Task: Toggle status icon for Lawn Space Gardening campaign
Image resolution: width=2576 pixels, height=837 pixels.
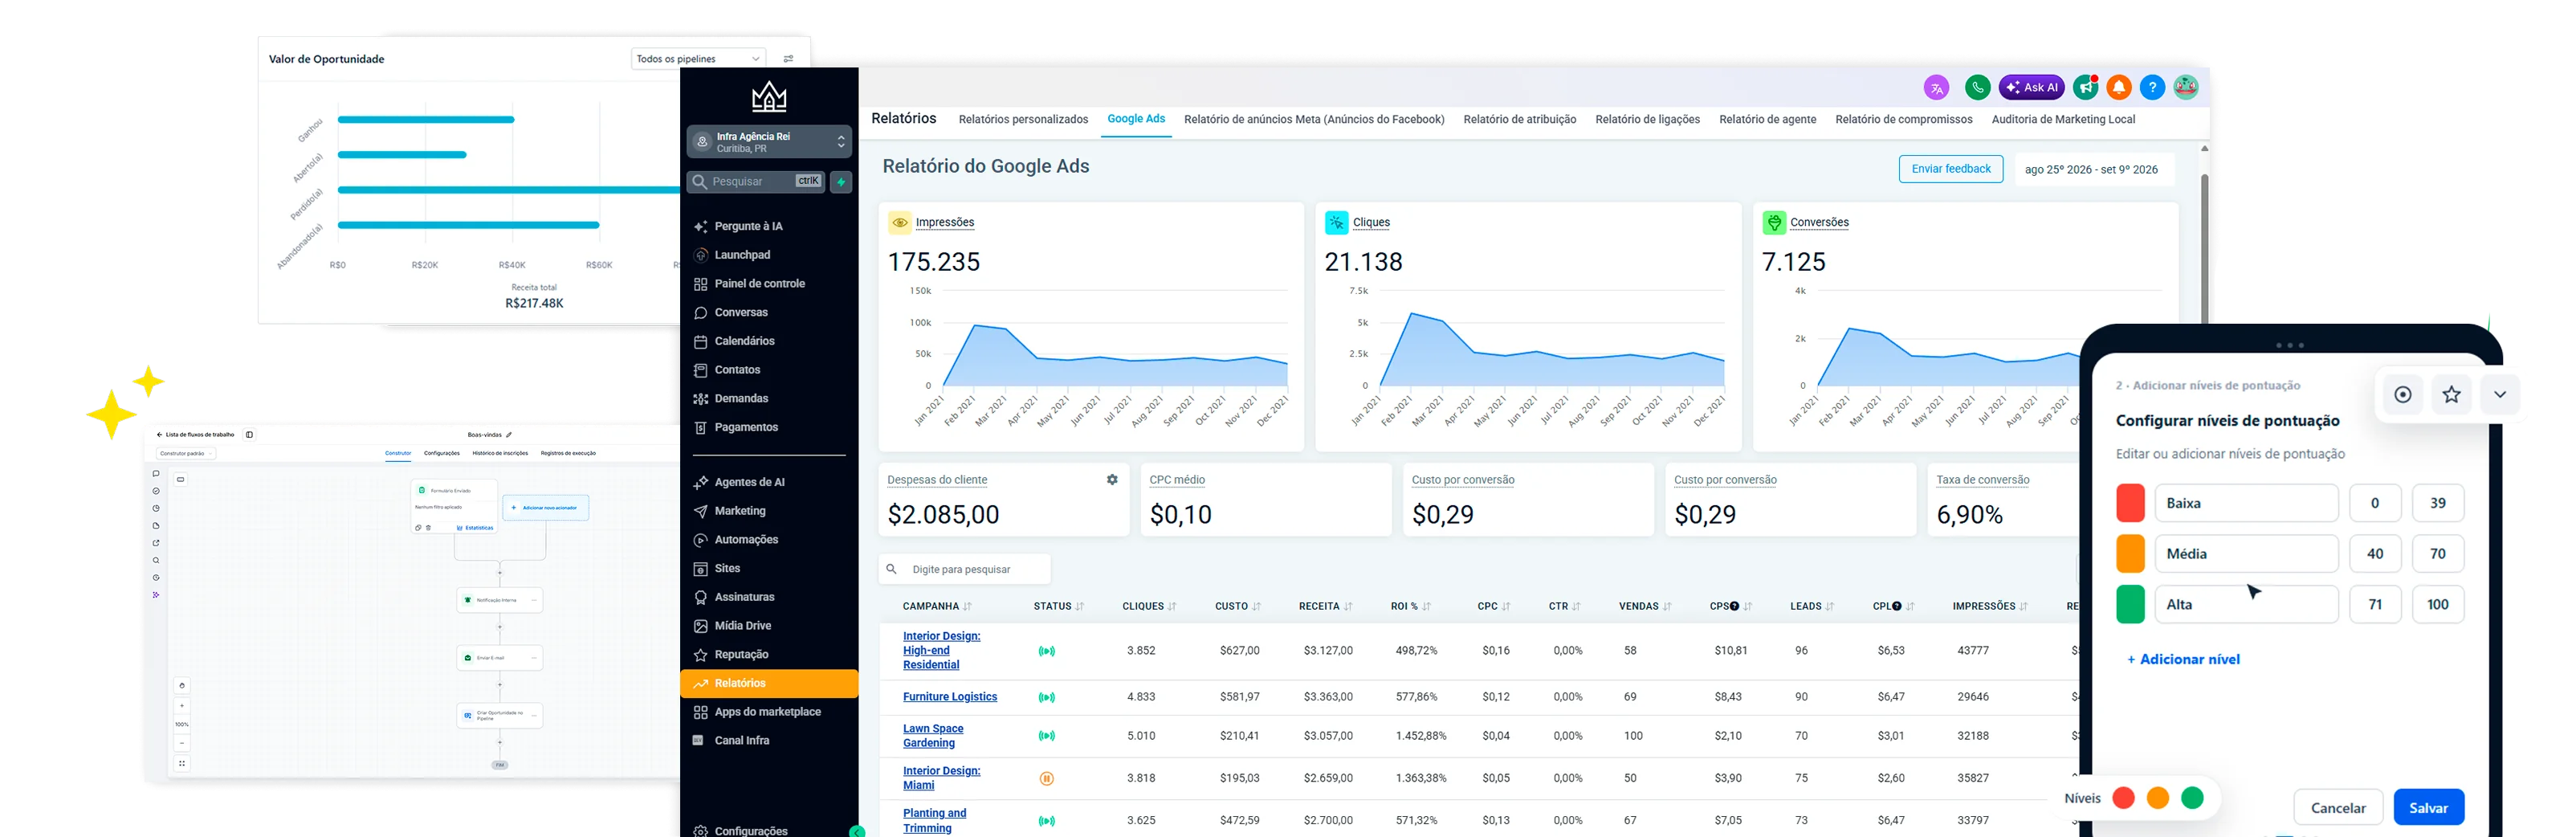Action: pyautogui.click(x=1046, y=736)
